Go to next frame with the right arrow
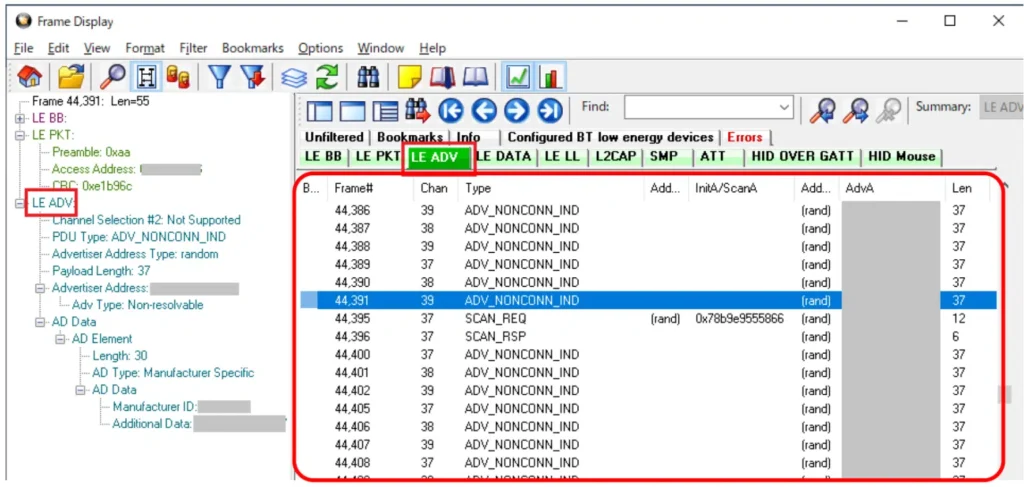The image size is (1024, 487). click(x=517, y=110)
